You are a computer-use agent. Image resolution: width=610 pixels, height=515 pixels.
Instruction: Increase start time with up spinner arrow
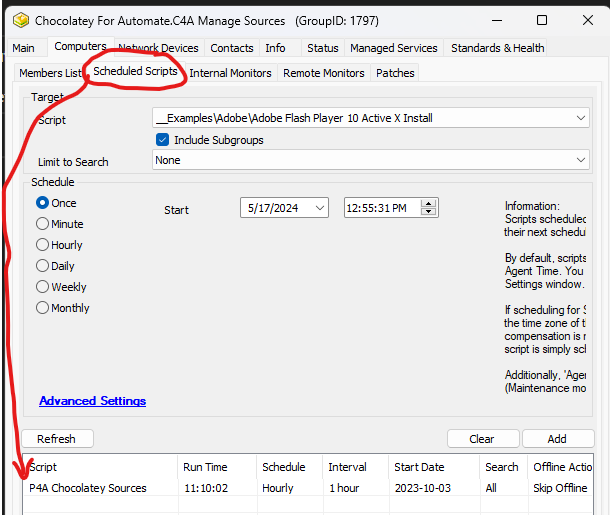pyautogui.click(x=428, y=203)
